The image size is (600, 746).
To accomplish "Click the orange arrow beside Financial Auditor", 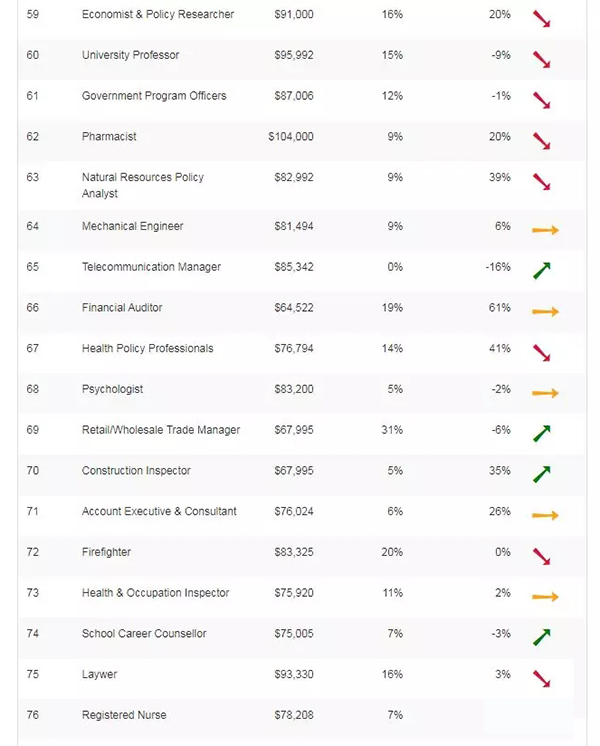I will point(545,312).
